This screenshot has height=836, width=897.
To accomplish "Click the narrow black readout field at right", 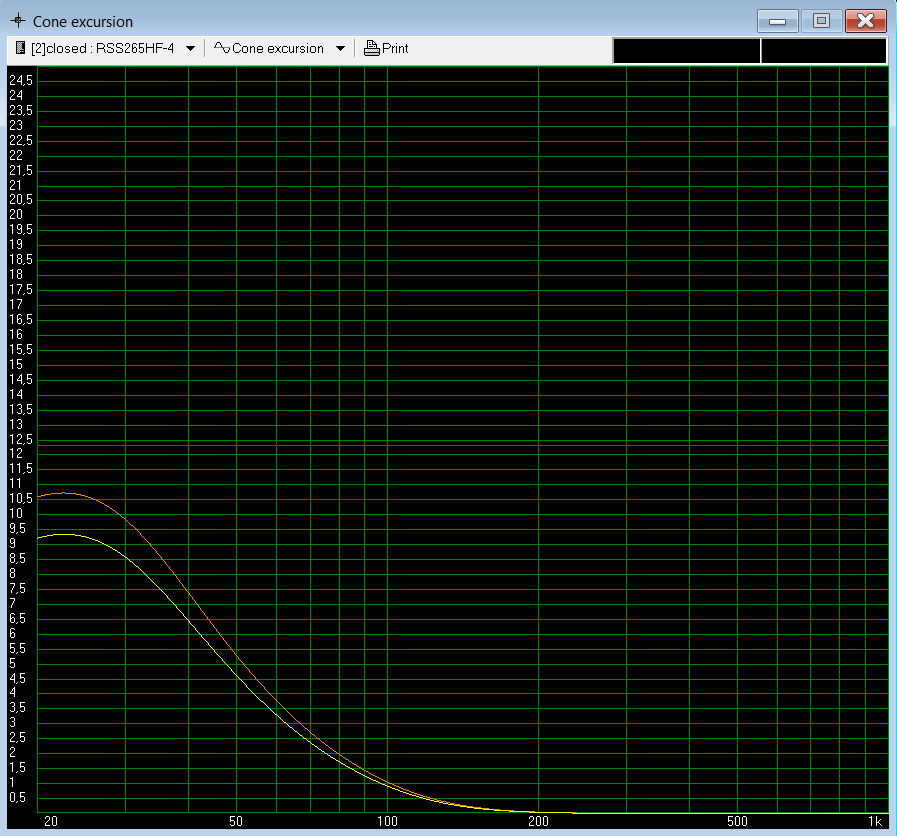I will 824,50.
